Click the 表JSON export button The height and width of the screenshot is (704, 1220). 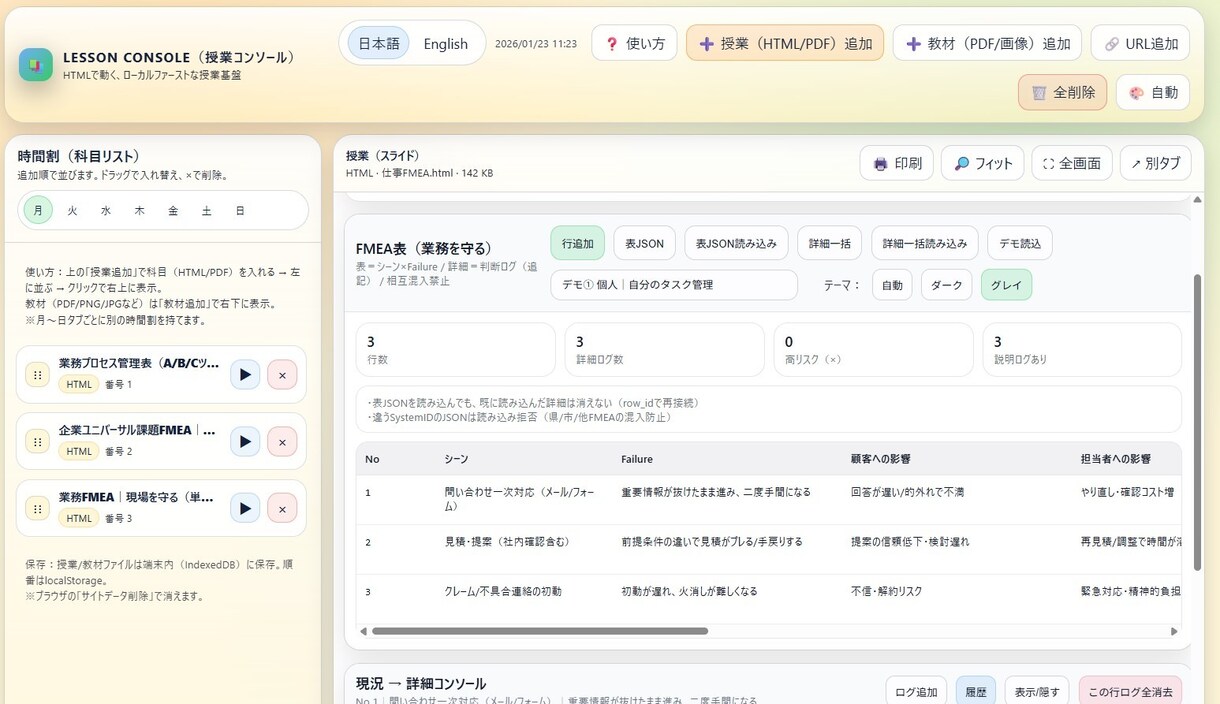(x=645, y=243)
